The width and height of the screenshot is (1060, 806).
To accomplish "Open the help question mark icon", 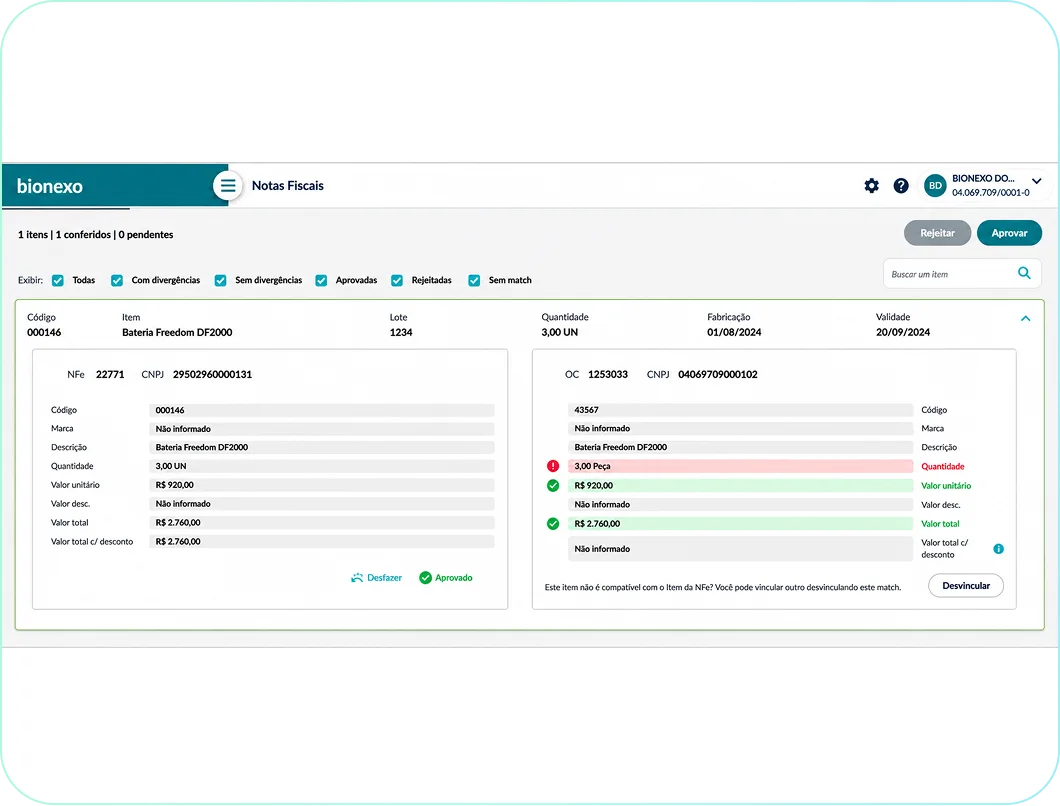I will 901,185.
